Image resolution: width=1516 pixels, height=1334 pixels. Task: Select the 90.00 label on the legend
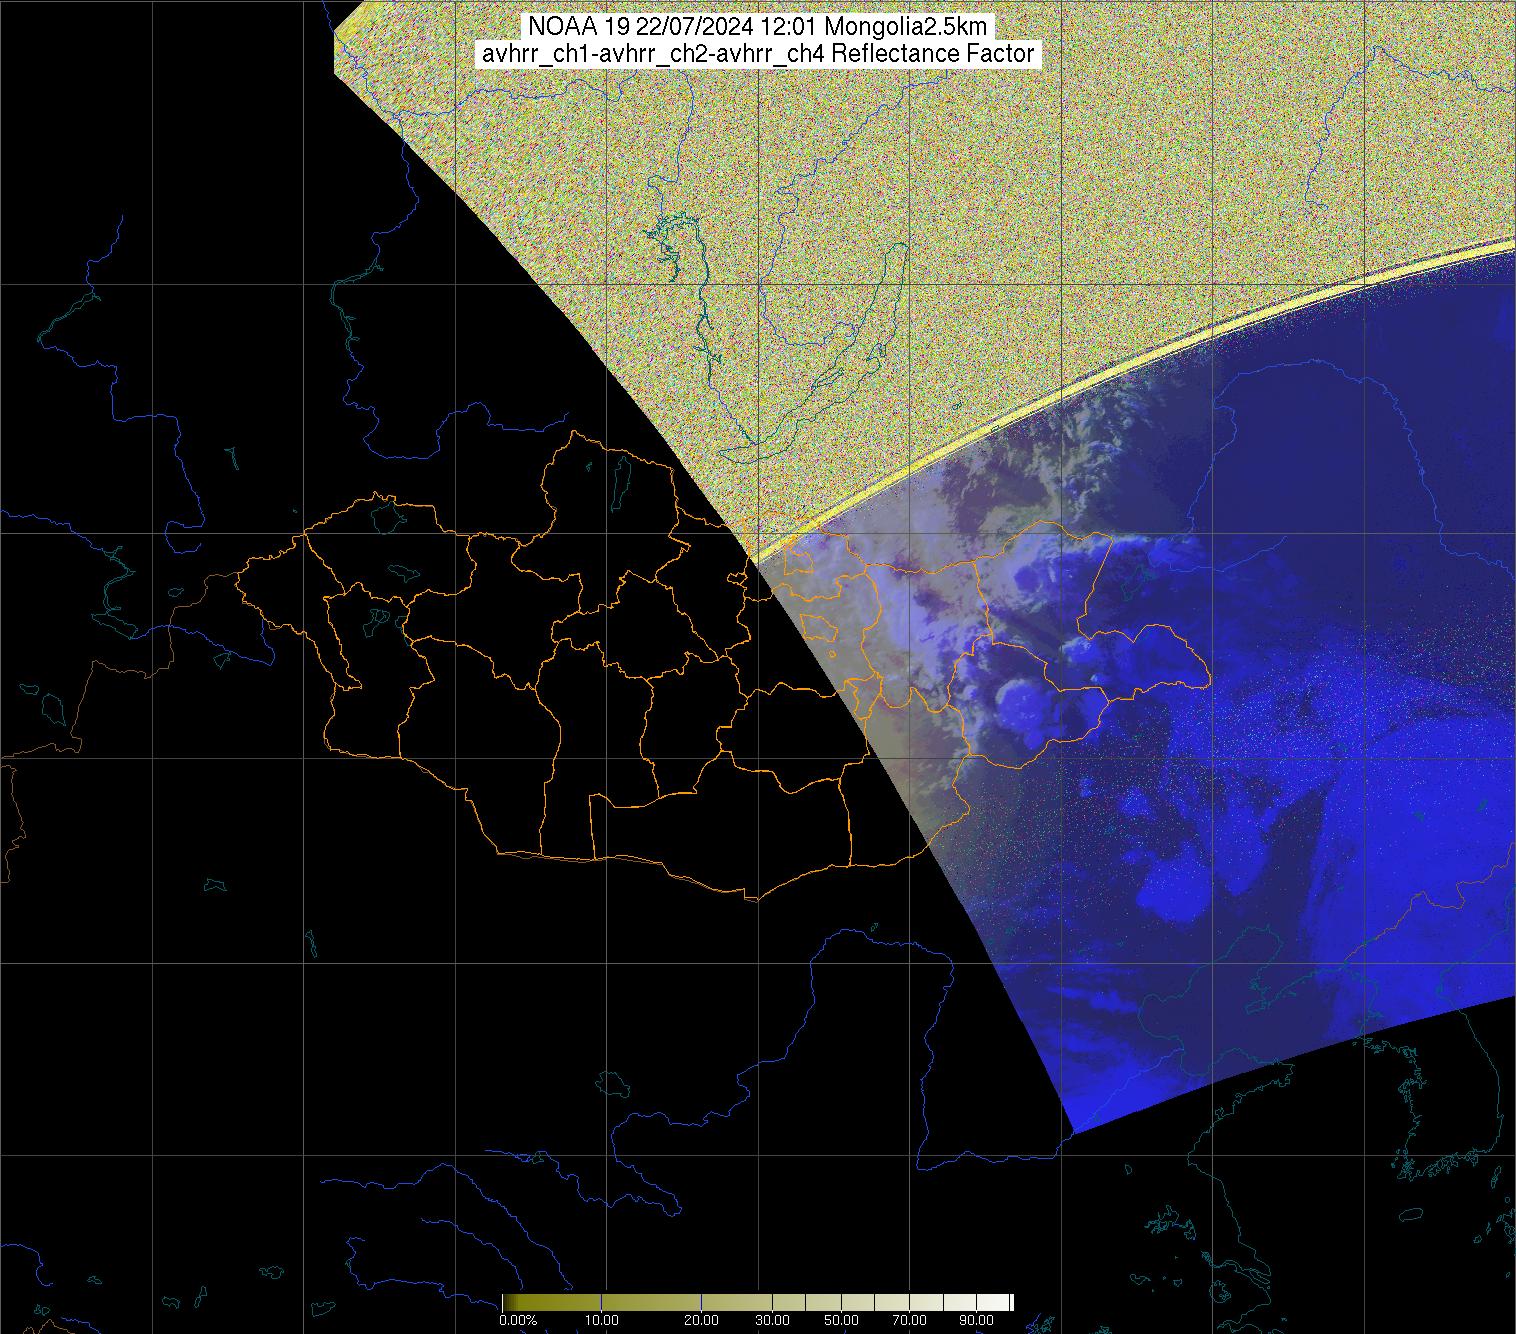[x=971, y=1320]
